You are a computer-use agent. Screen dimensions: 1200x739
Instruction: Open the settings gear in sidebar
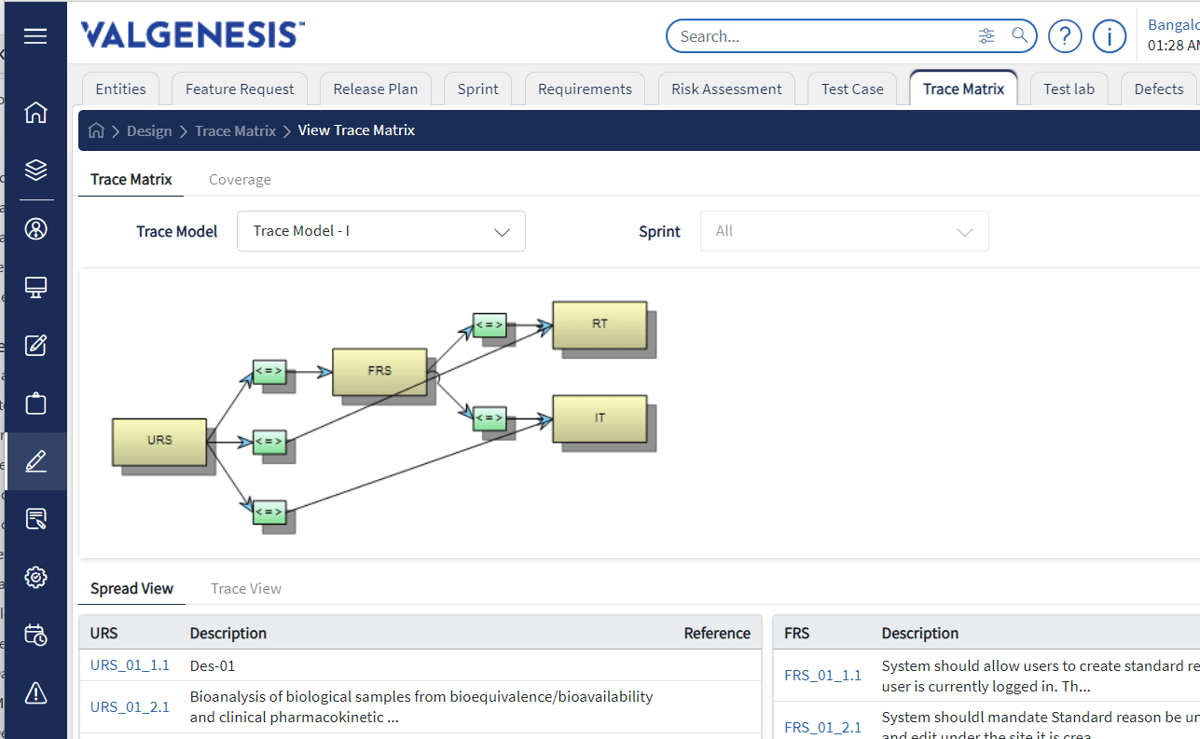click(36, 577)
